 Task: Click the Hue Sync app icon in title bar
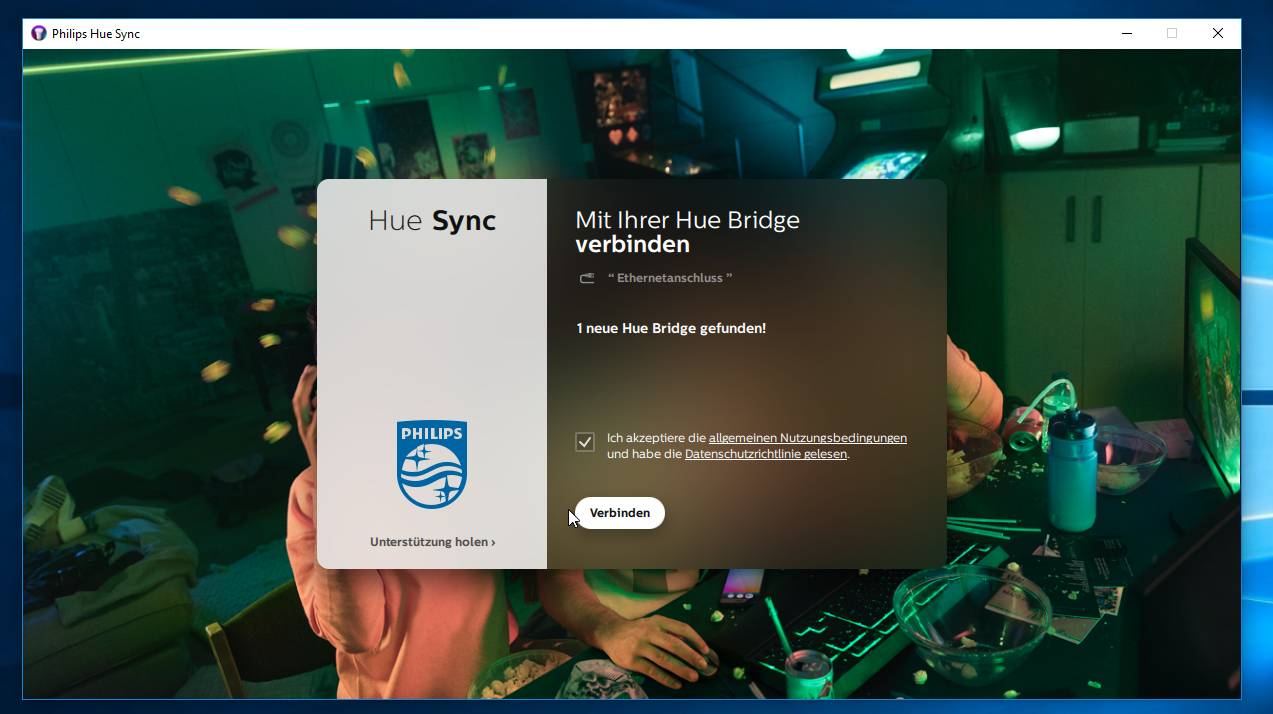[39, 33]
